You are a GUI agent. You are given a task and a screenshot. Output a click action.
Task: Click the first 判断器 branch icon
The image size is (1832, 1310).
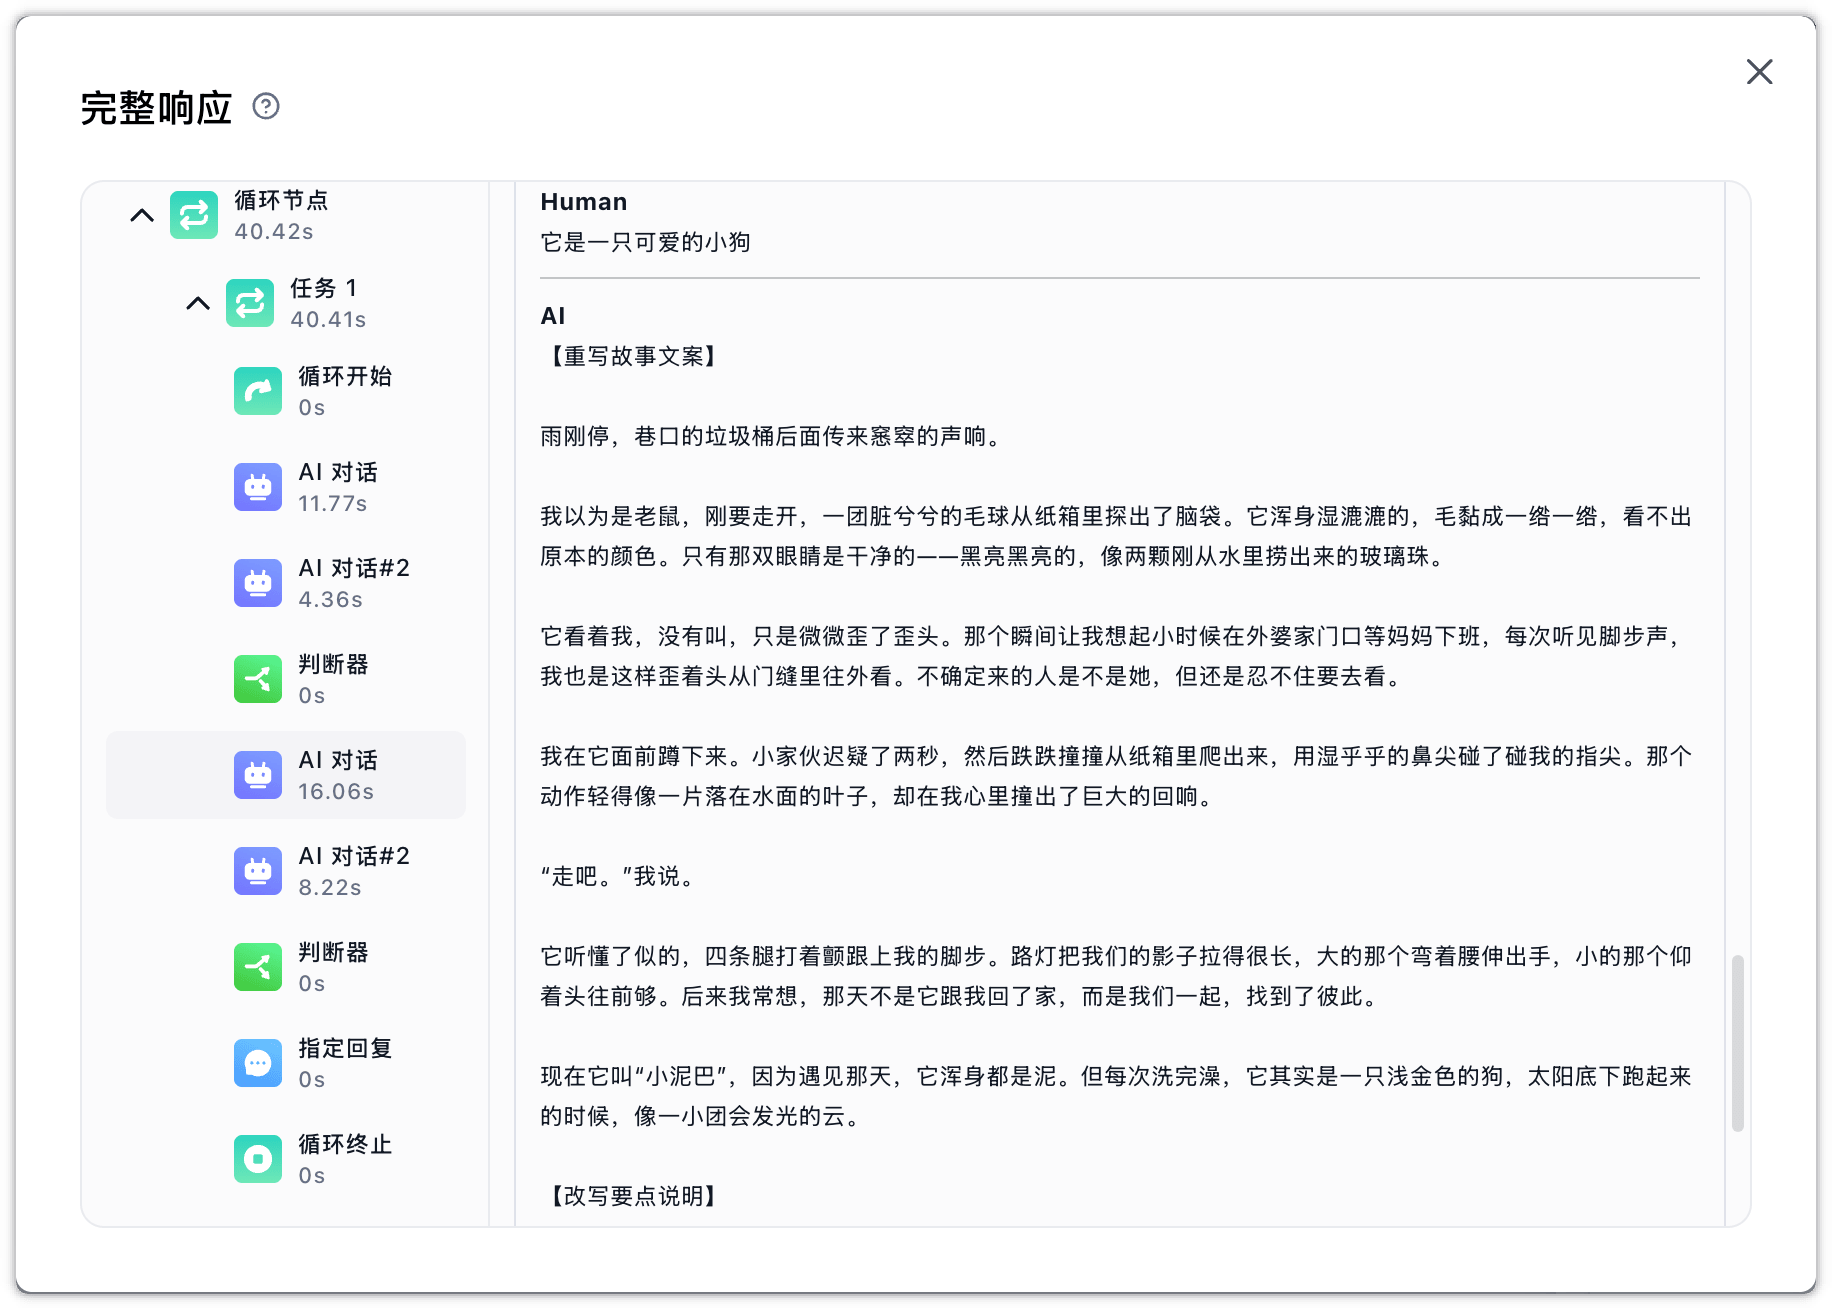(x=258, y=679)
